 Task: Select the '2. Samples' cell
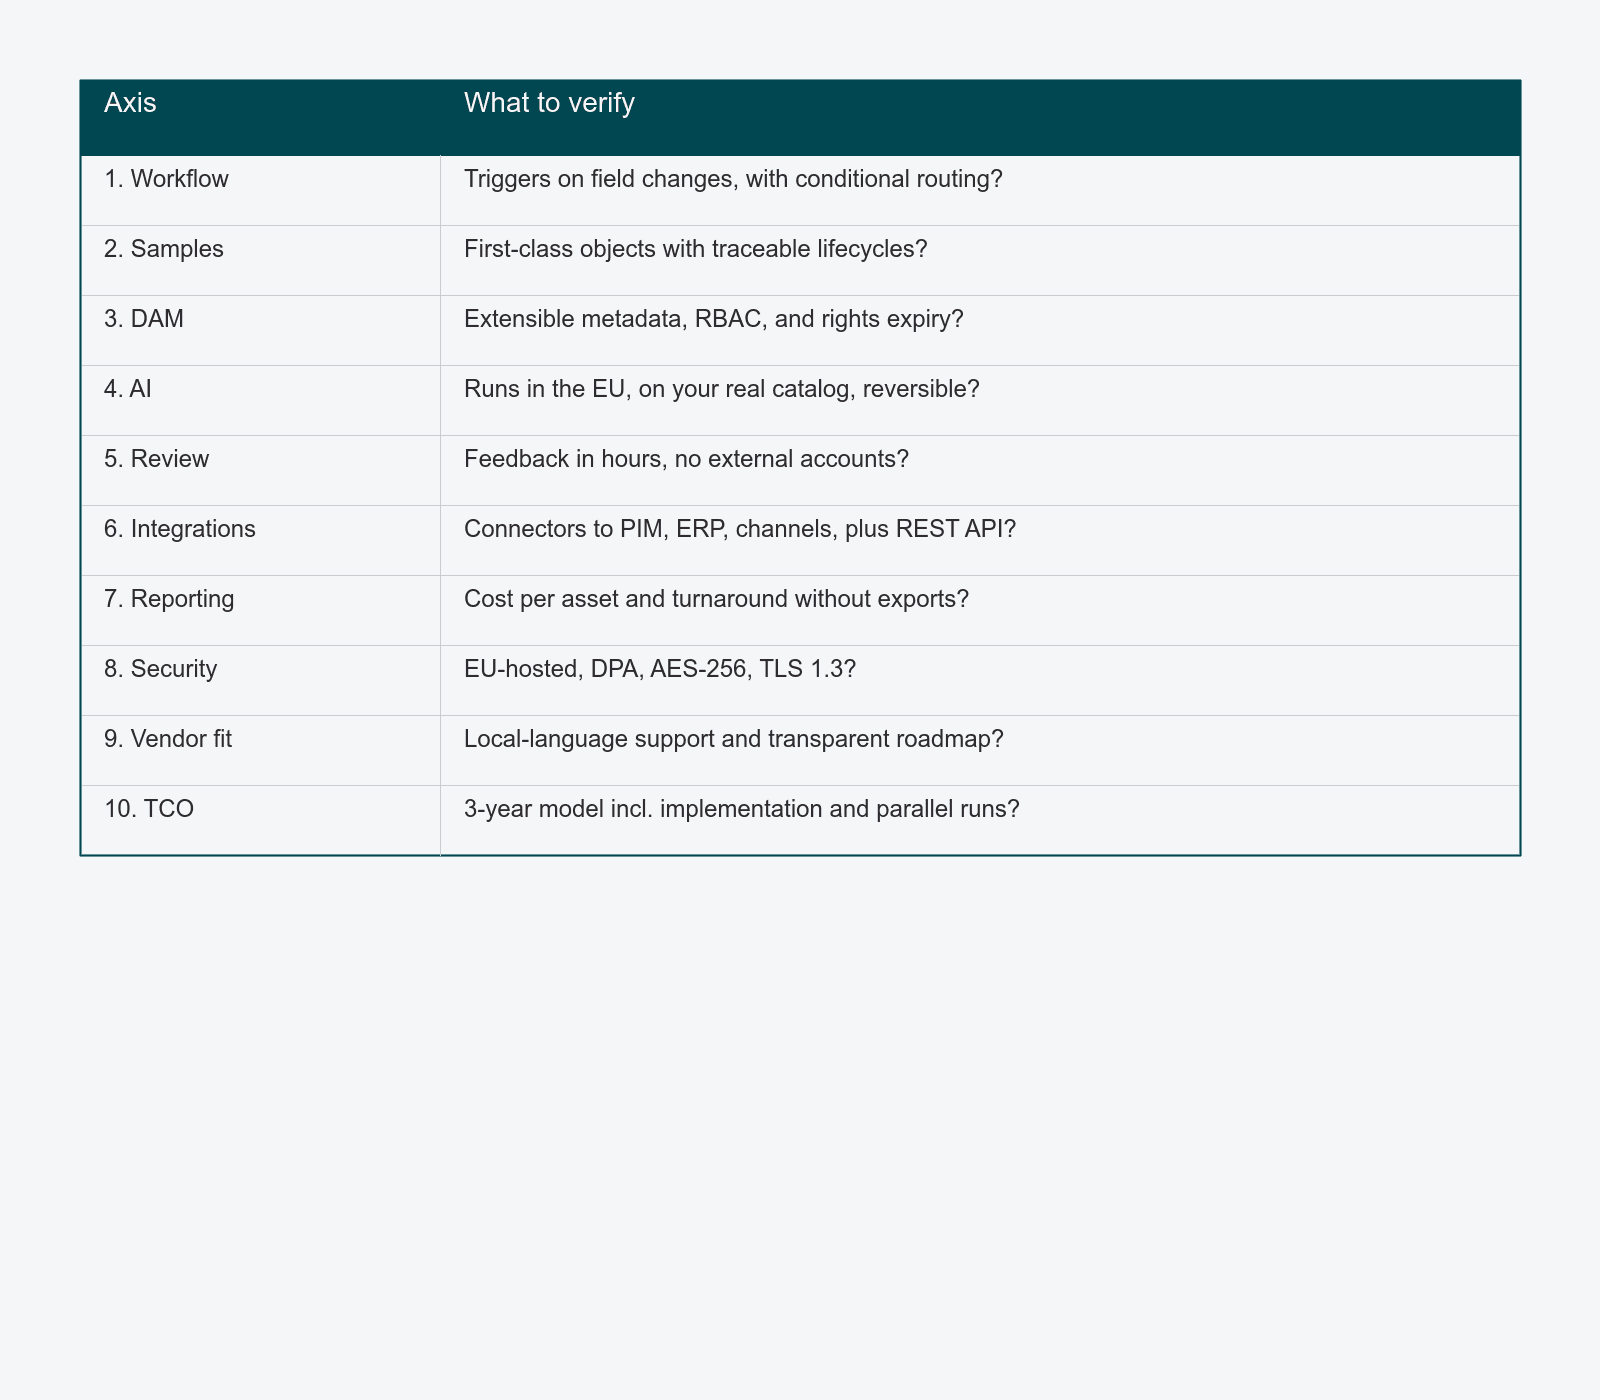[x=260, y=260]
